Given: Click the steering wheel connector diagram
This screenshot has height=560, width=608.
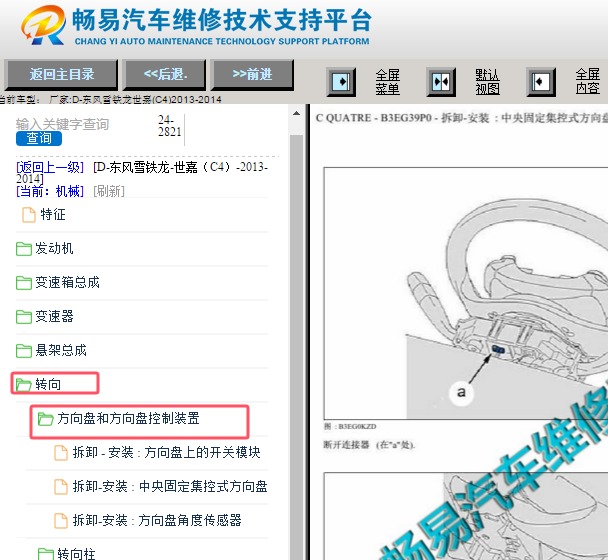Looking at the screenshot, I should click(466, 293).
